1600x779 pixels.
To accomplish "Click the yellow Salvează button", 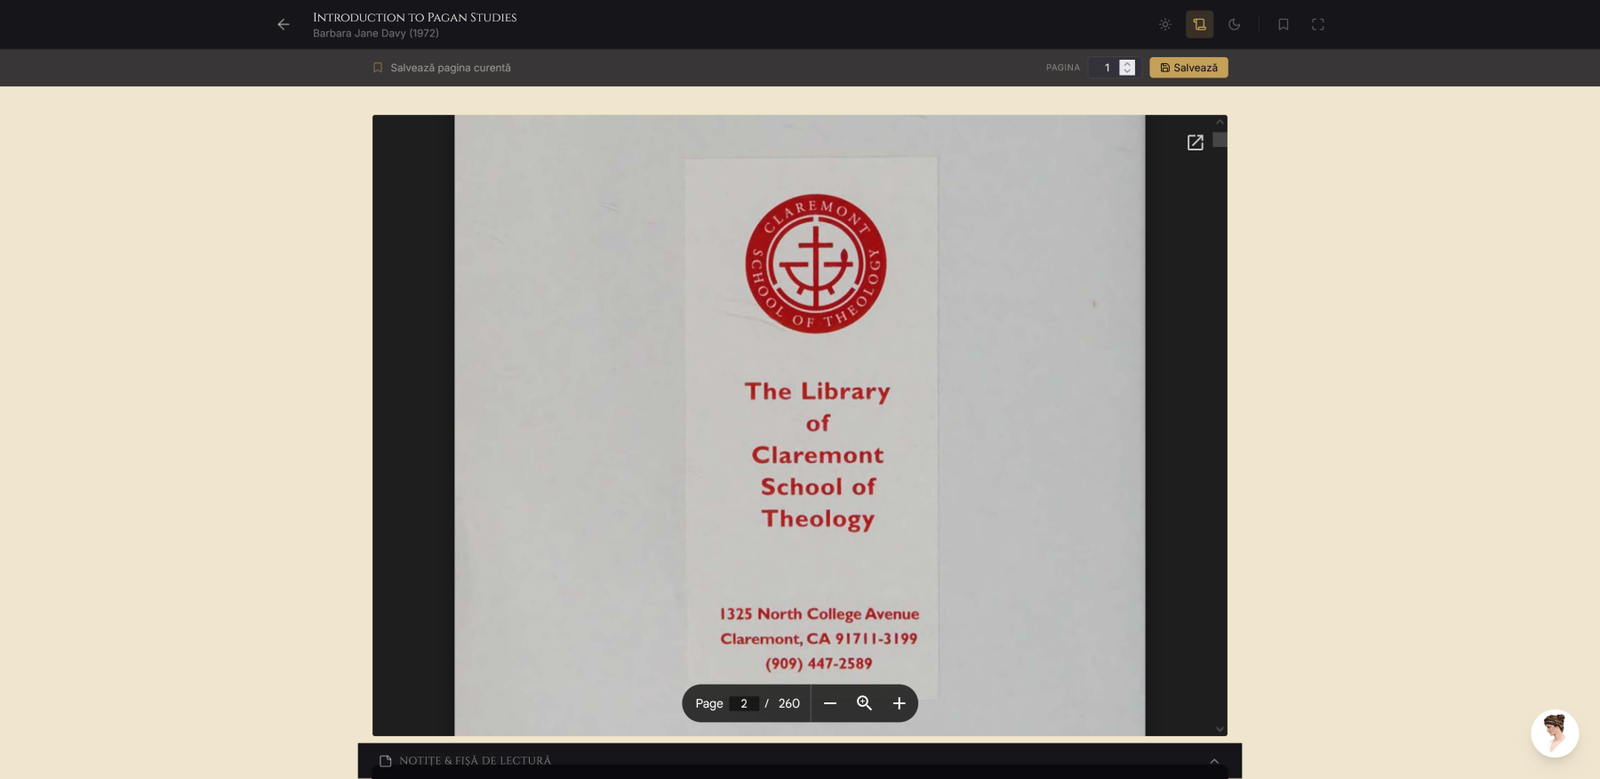I will pyautogui.click(x=1189, y=68).
